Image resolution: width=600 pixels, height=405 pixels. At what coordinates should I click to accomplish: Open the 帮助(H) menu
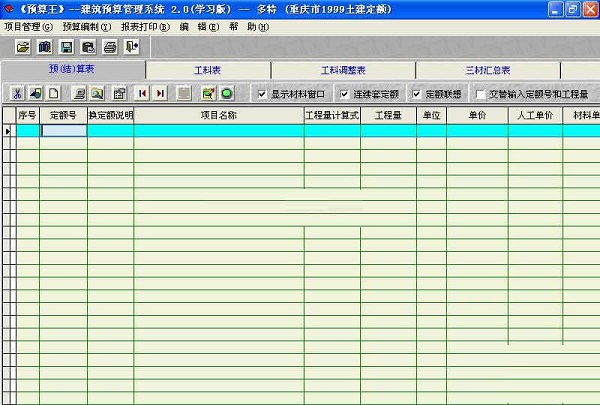[x=249, y=27]
